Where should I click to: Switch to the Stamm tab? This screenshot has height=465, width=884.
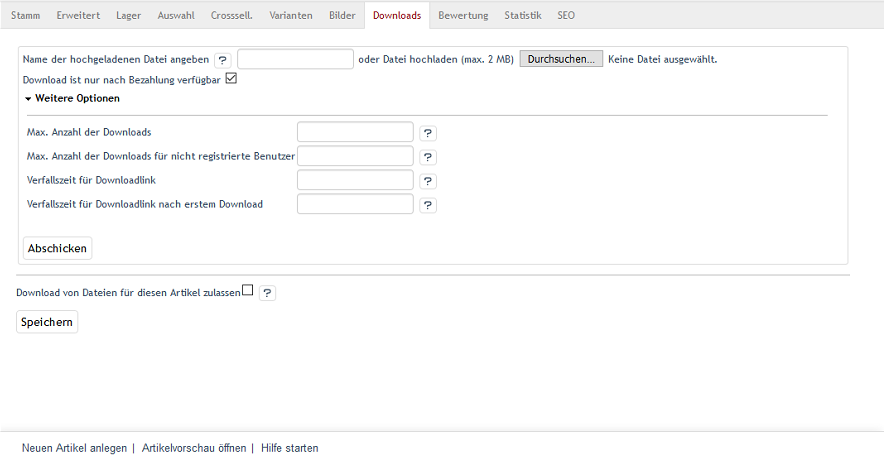point(26,16)
